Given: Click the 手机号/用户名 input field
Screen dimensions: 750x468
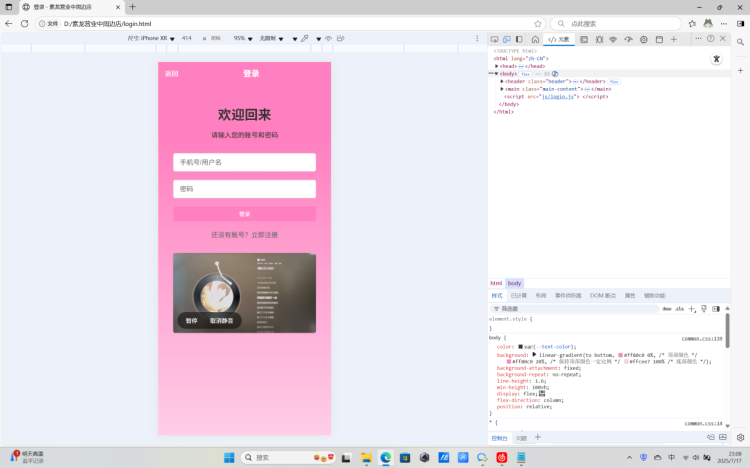Looking at the screenshot, I should click(244, 162).
